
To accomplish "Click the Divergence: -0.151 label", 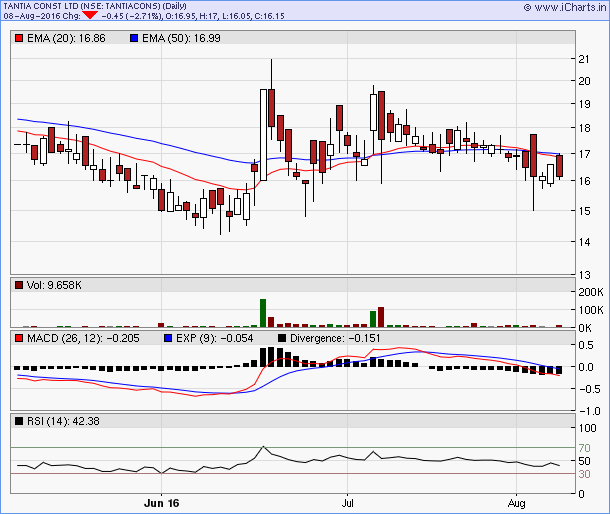I will coord(335,338).
